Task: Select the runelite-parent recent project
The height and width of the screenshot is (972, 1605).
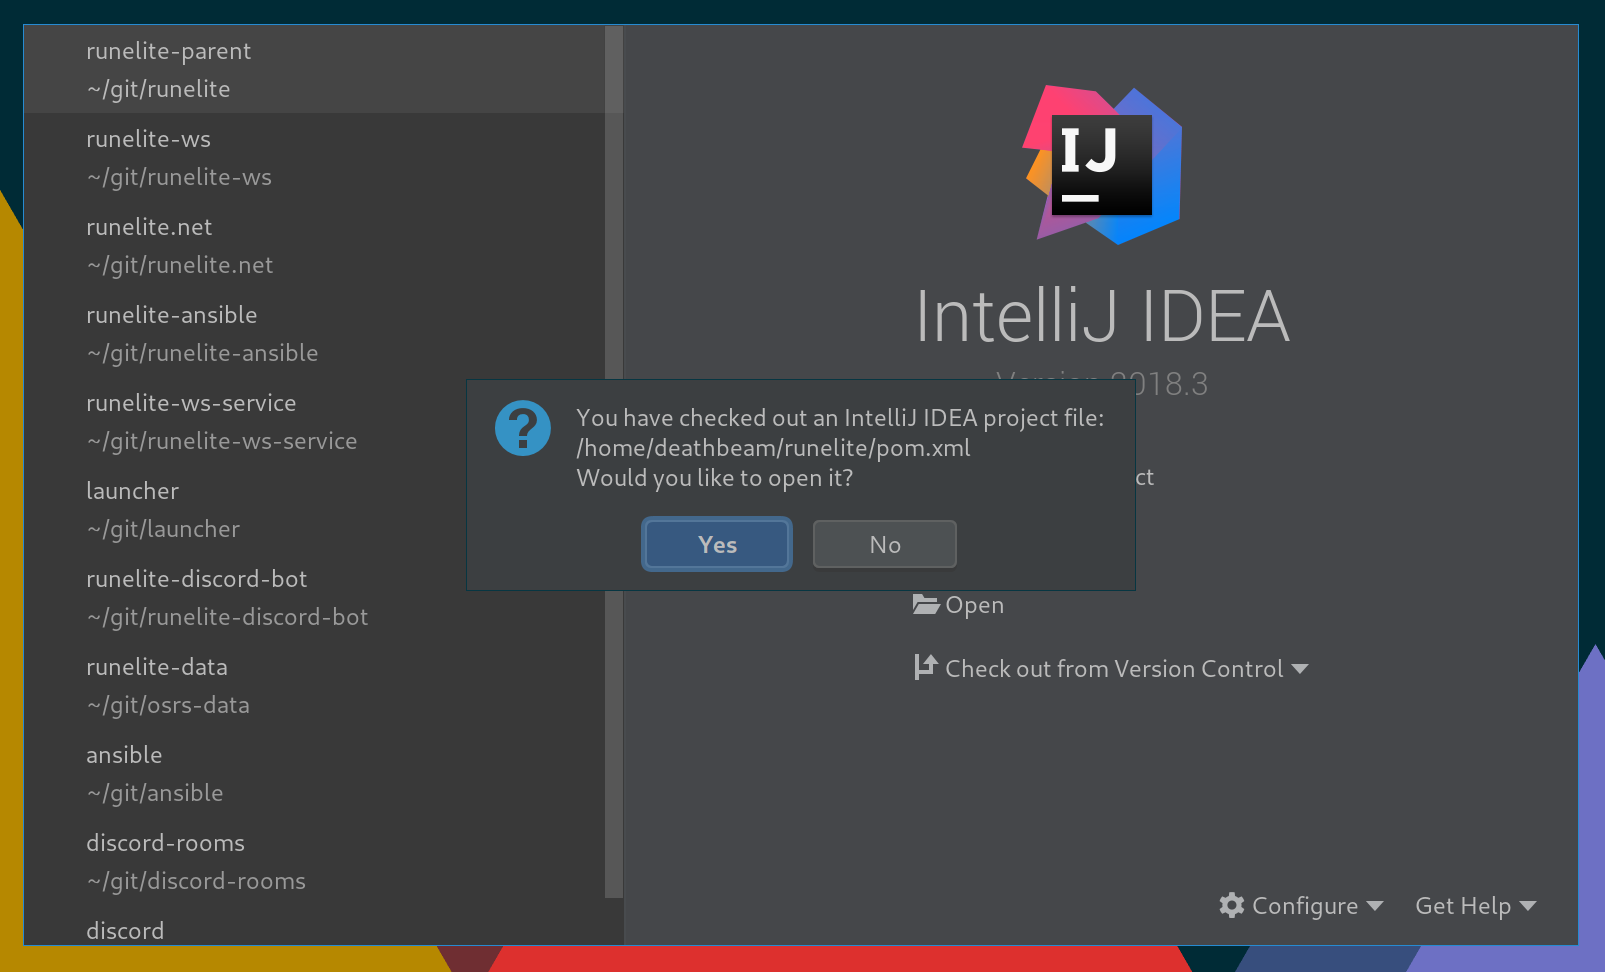Action: pos(314,69)
